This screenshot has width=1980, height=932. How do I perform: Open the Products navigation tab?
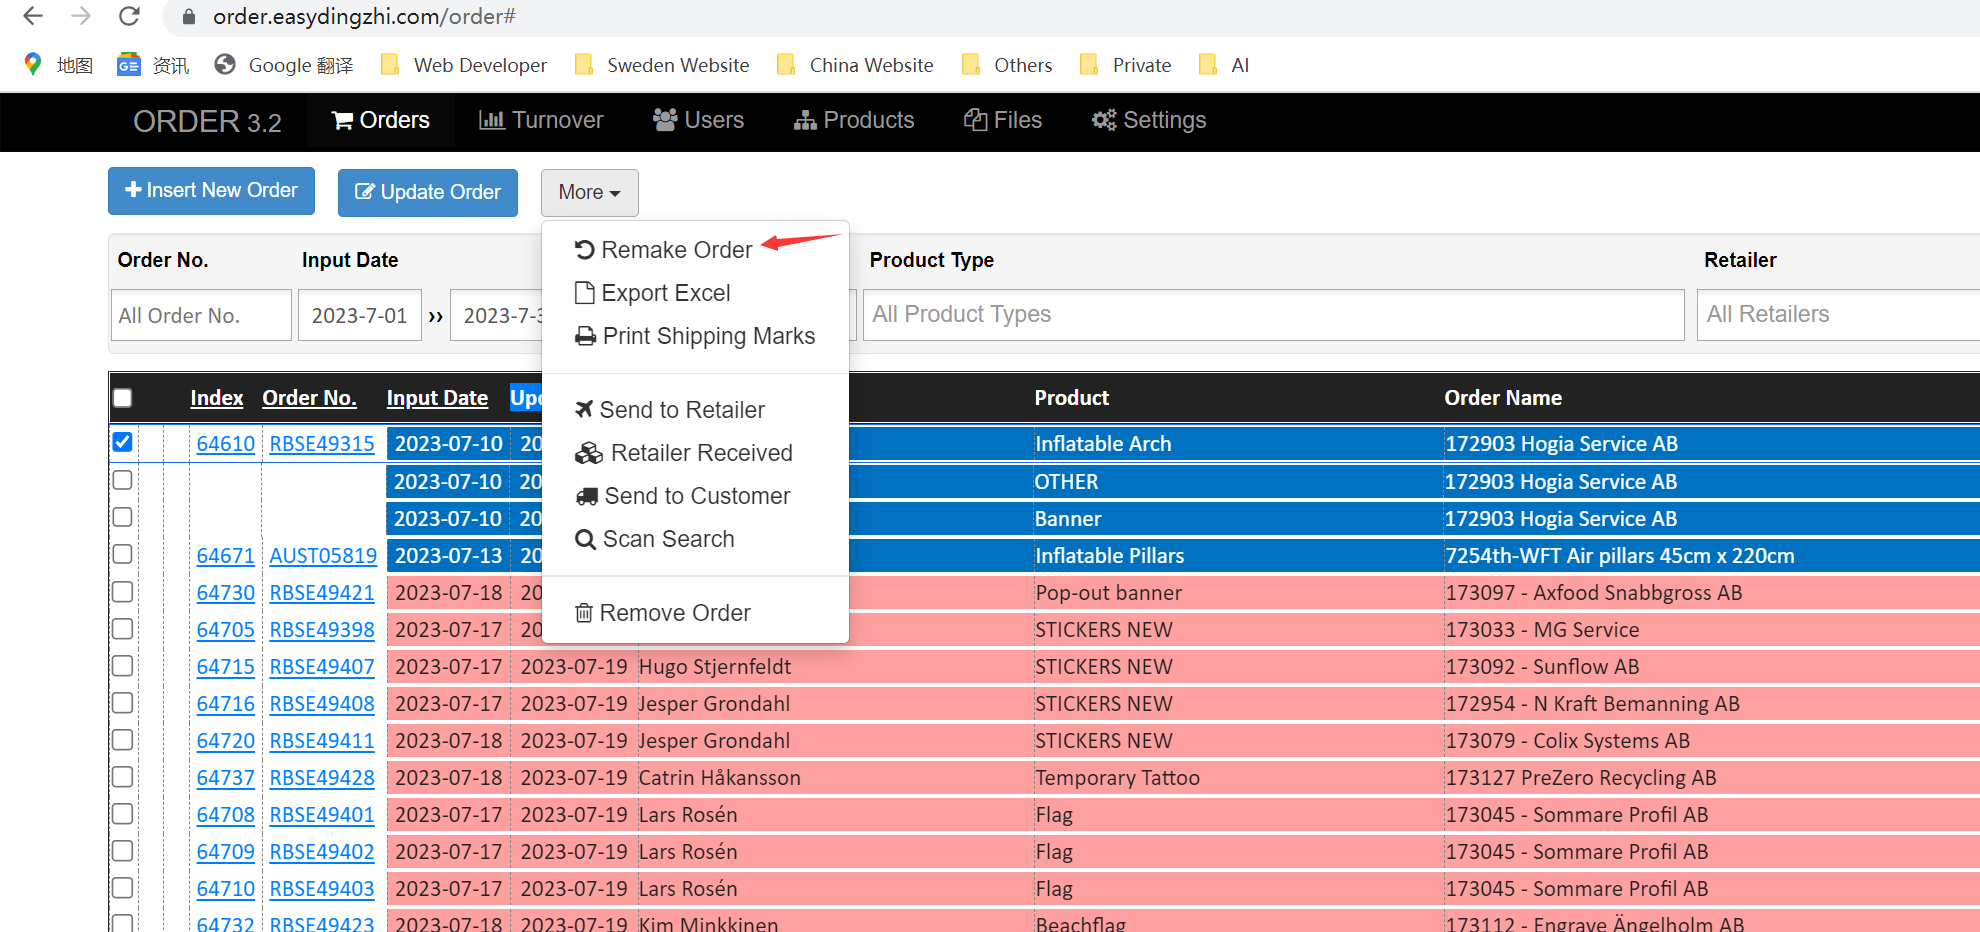(x=854, y=121)
